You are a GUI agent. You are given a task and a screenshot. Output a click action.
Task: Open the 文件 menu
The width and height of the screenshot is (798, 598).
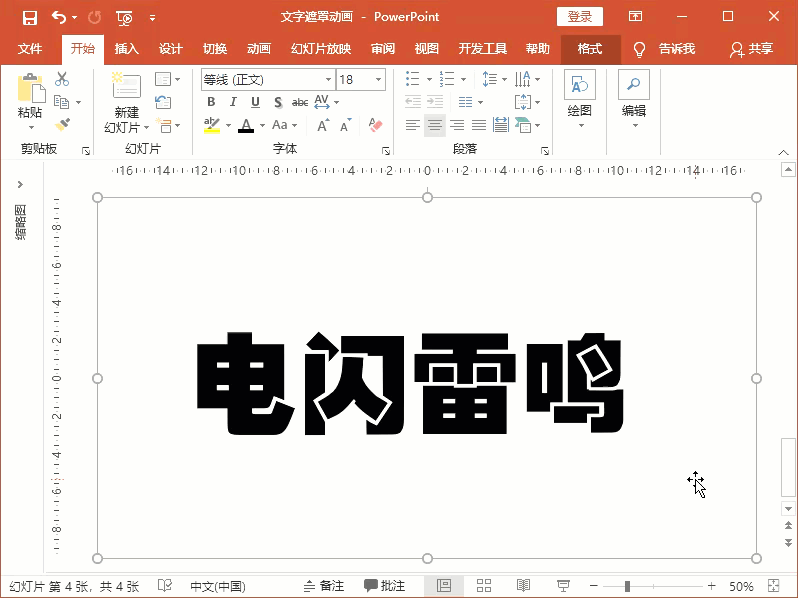pyautogui.click(x=30, y=49)
